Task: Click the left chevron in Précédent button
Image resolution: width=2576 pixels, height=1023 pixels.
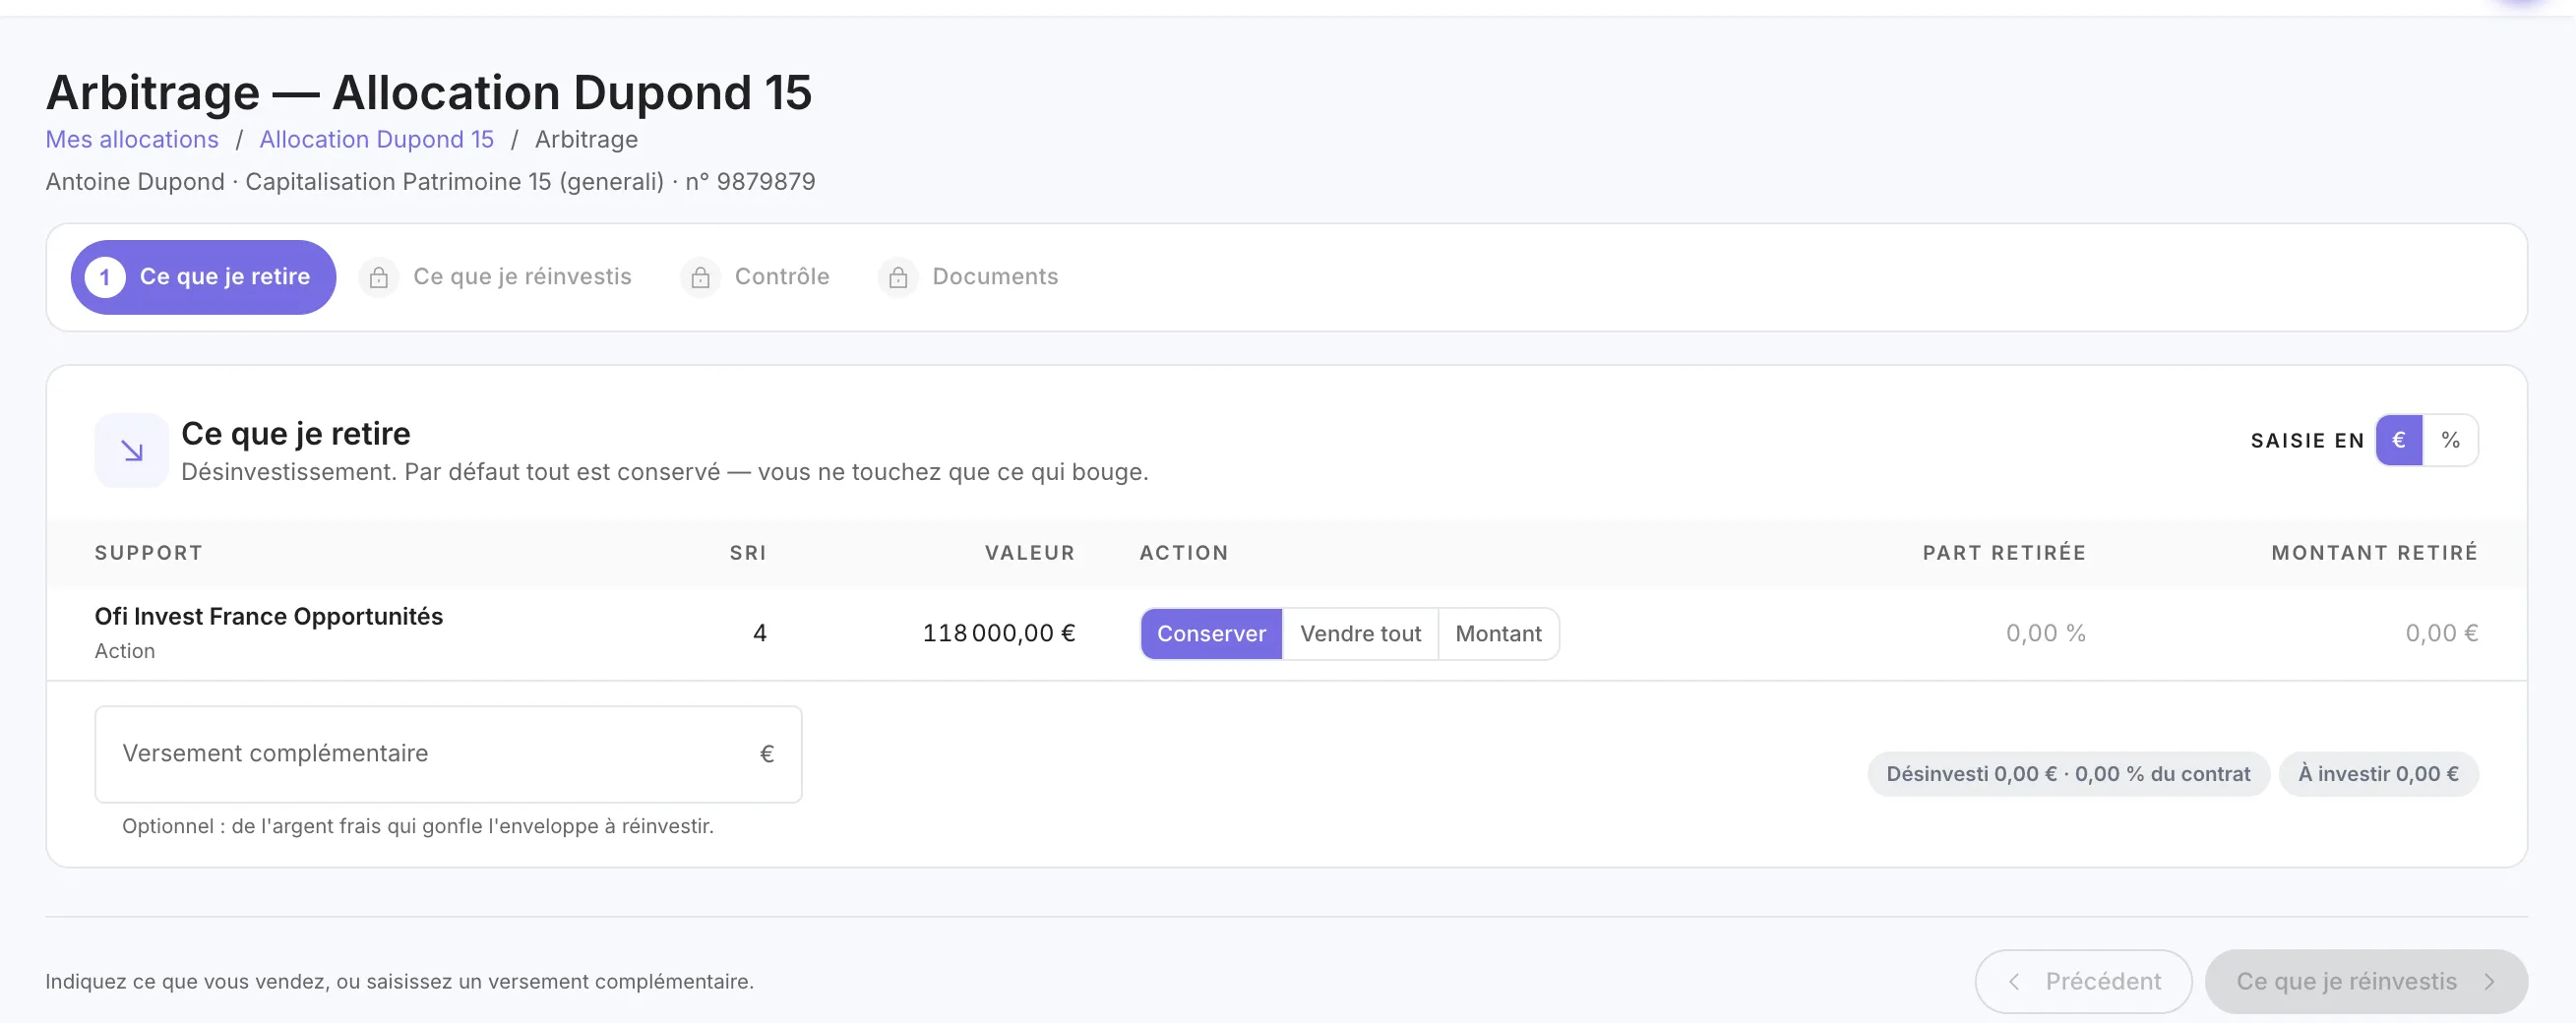Action: click(x=2014, y=981)
